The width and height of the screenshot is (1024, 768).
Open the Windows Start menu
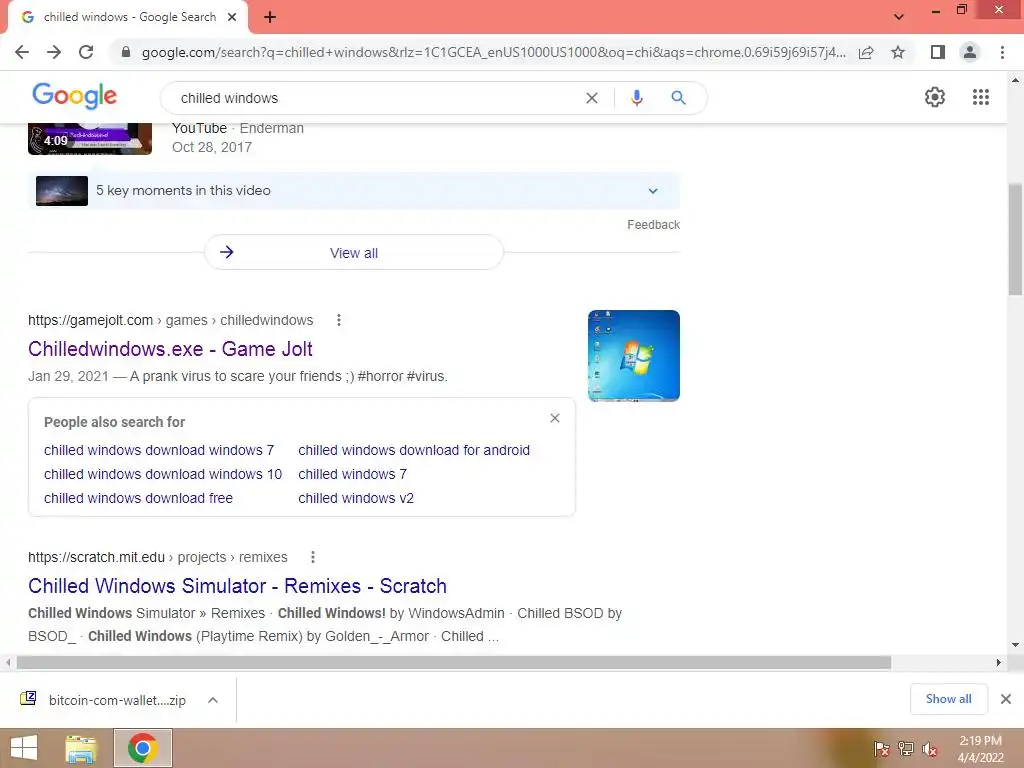tap(24, 748)
